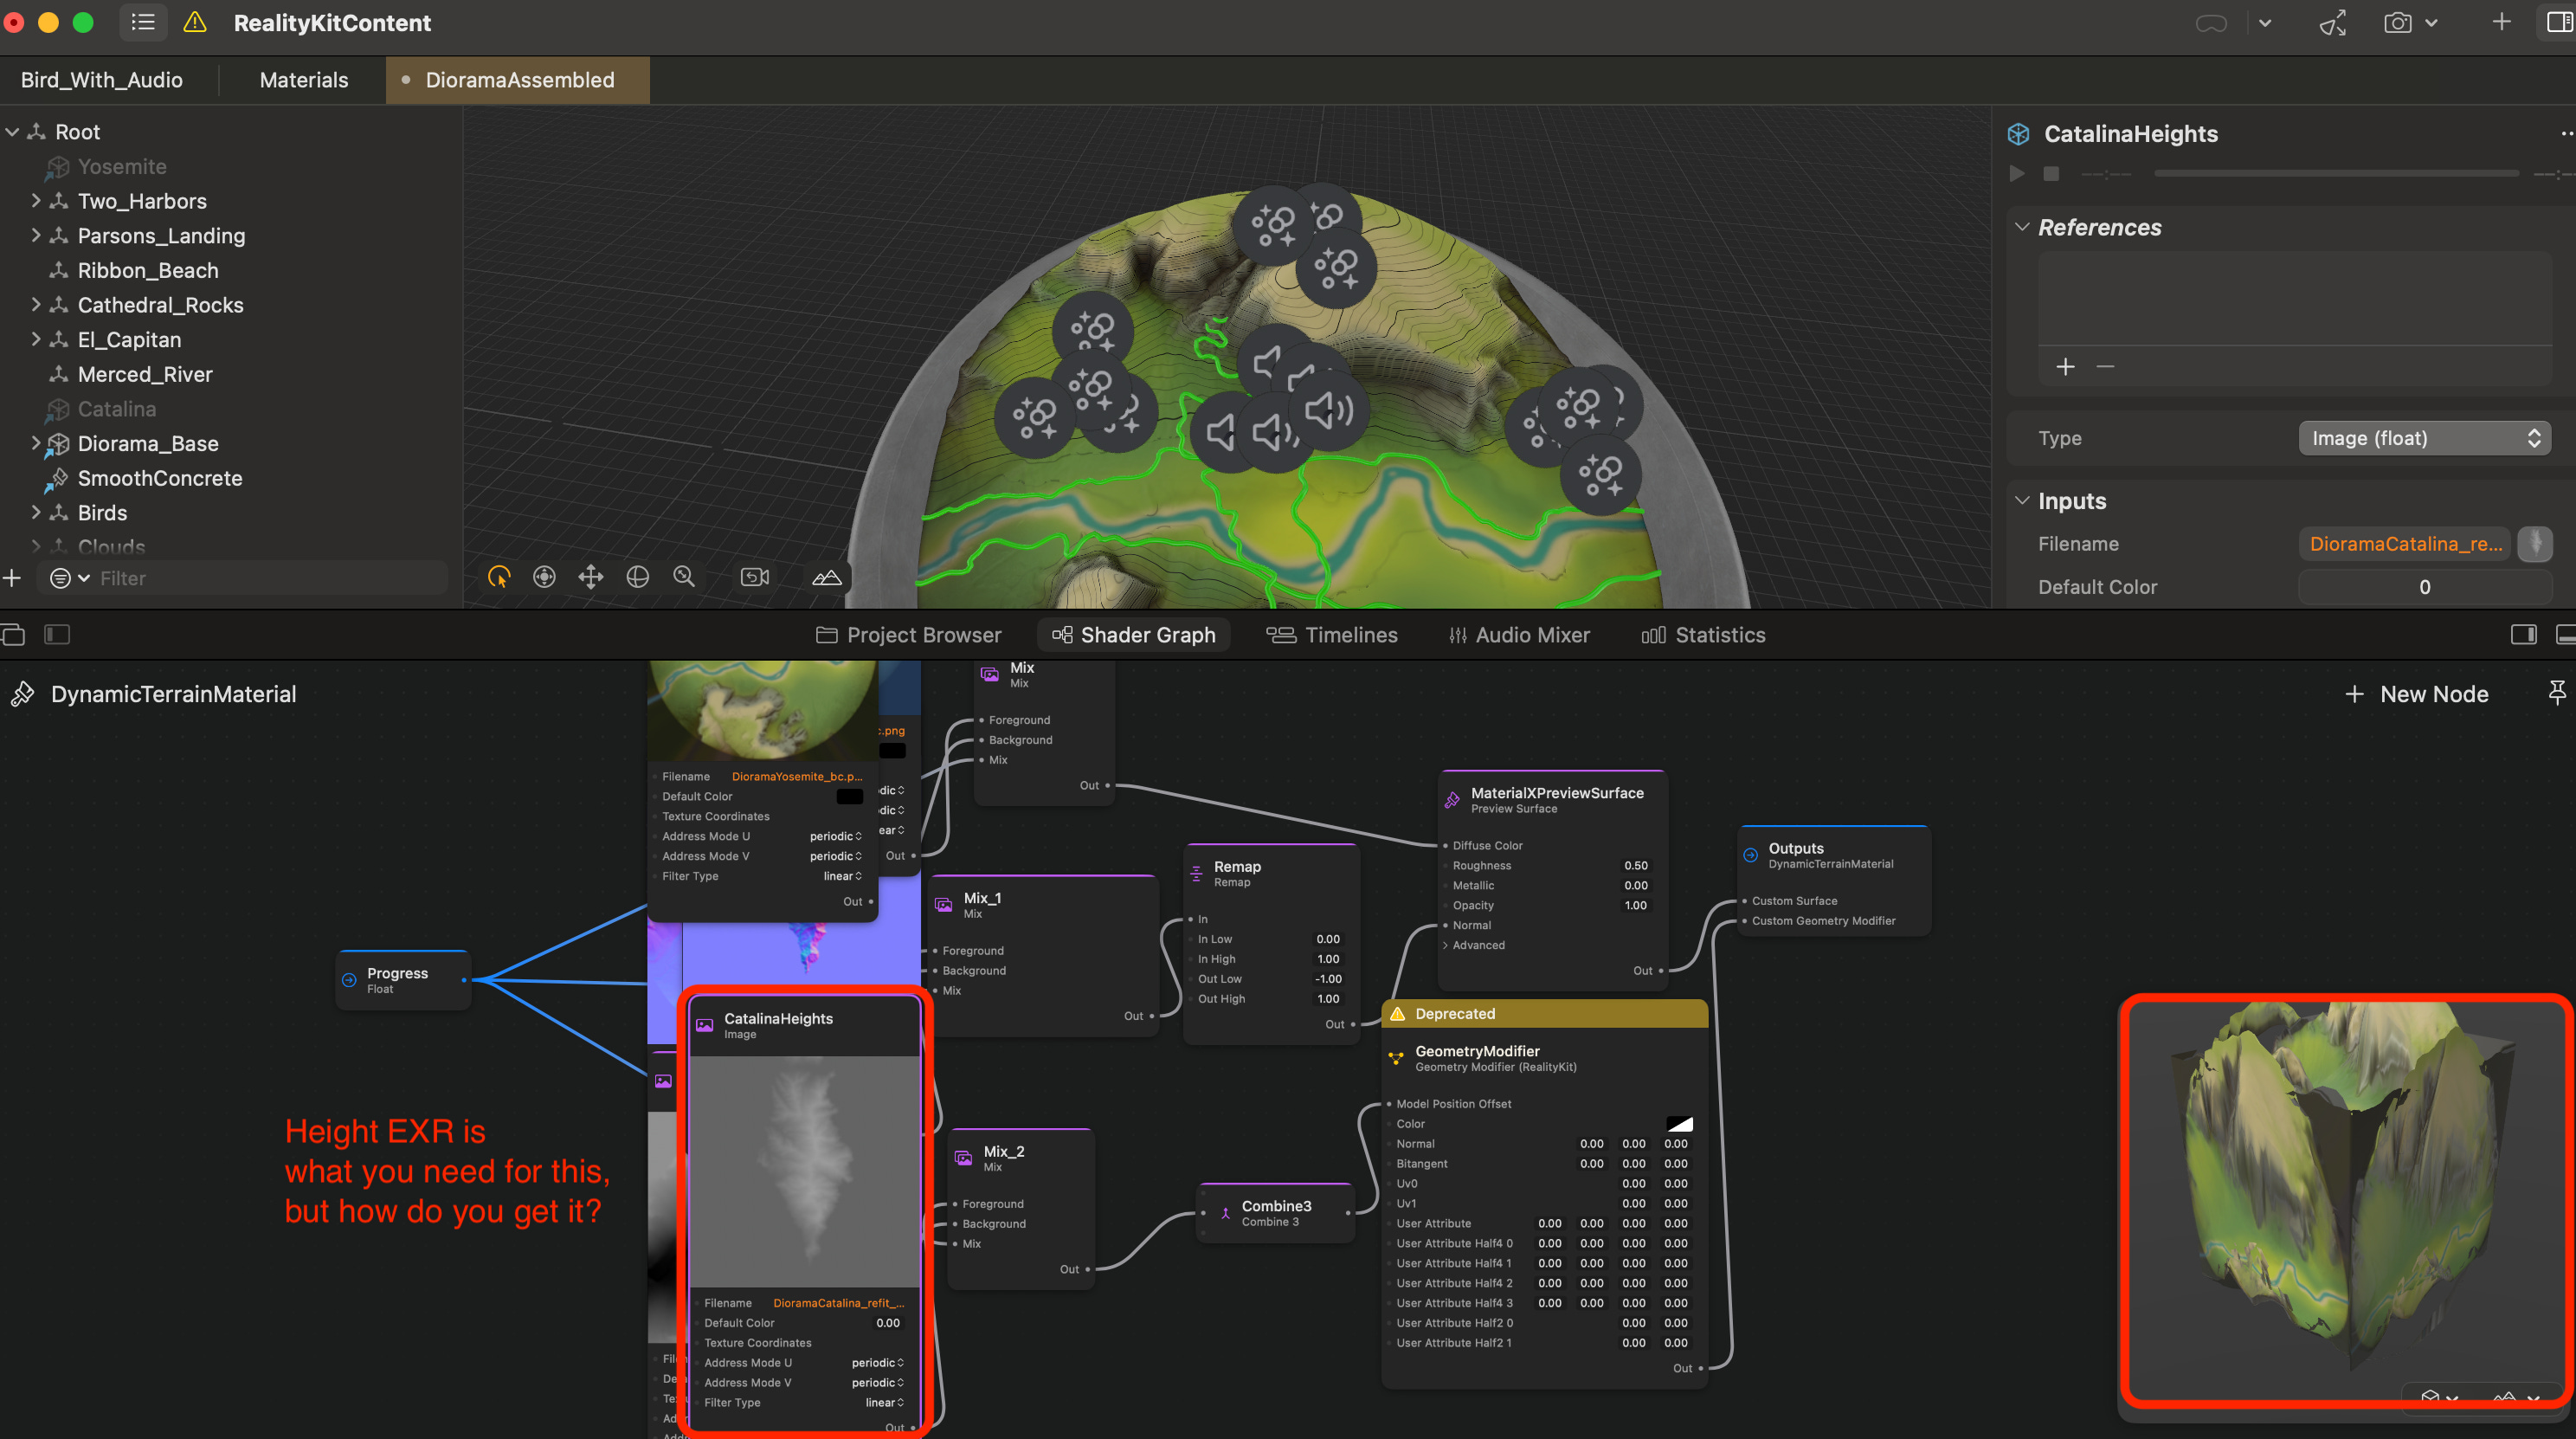Viewport: 2576px width, 1439px height.
Task: Toggle the left sidebar in editor panel
Action: [57, 634]
